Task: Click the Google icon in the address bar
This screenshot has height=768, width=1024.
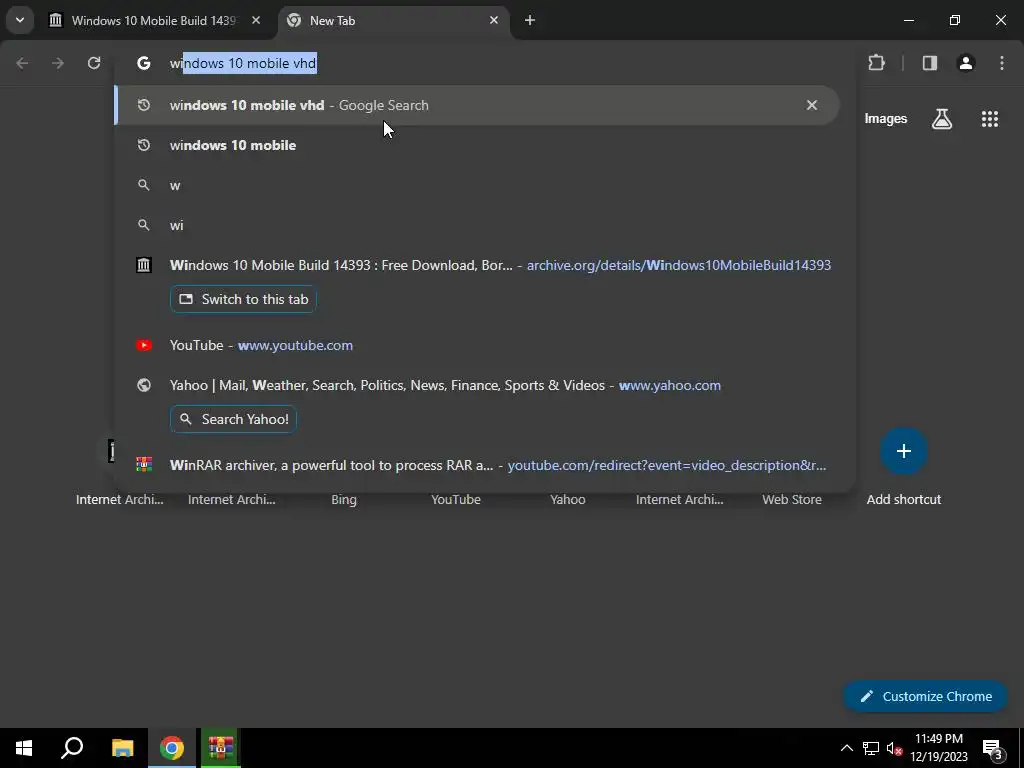Action: point(144,63)
